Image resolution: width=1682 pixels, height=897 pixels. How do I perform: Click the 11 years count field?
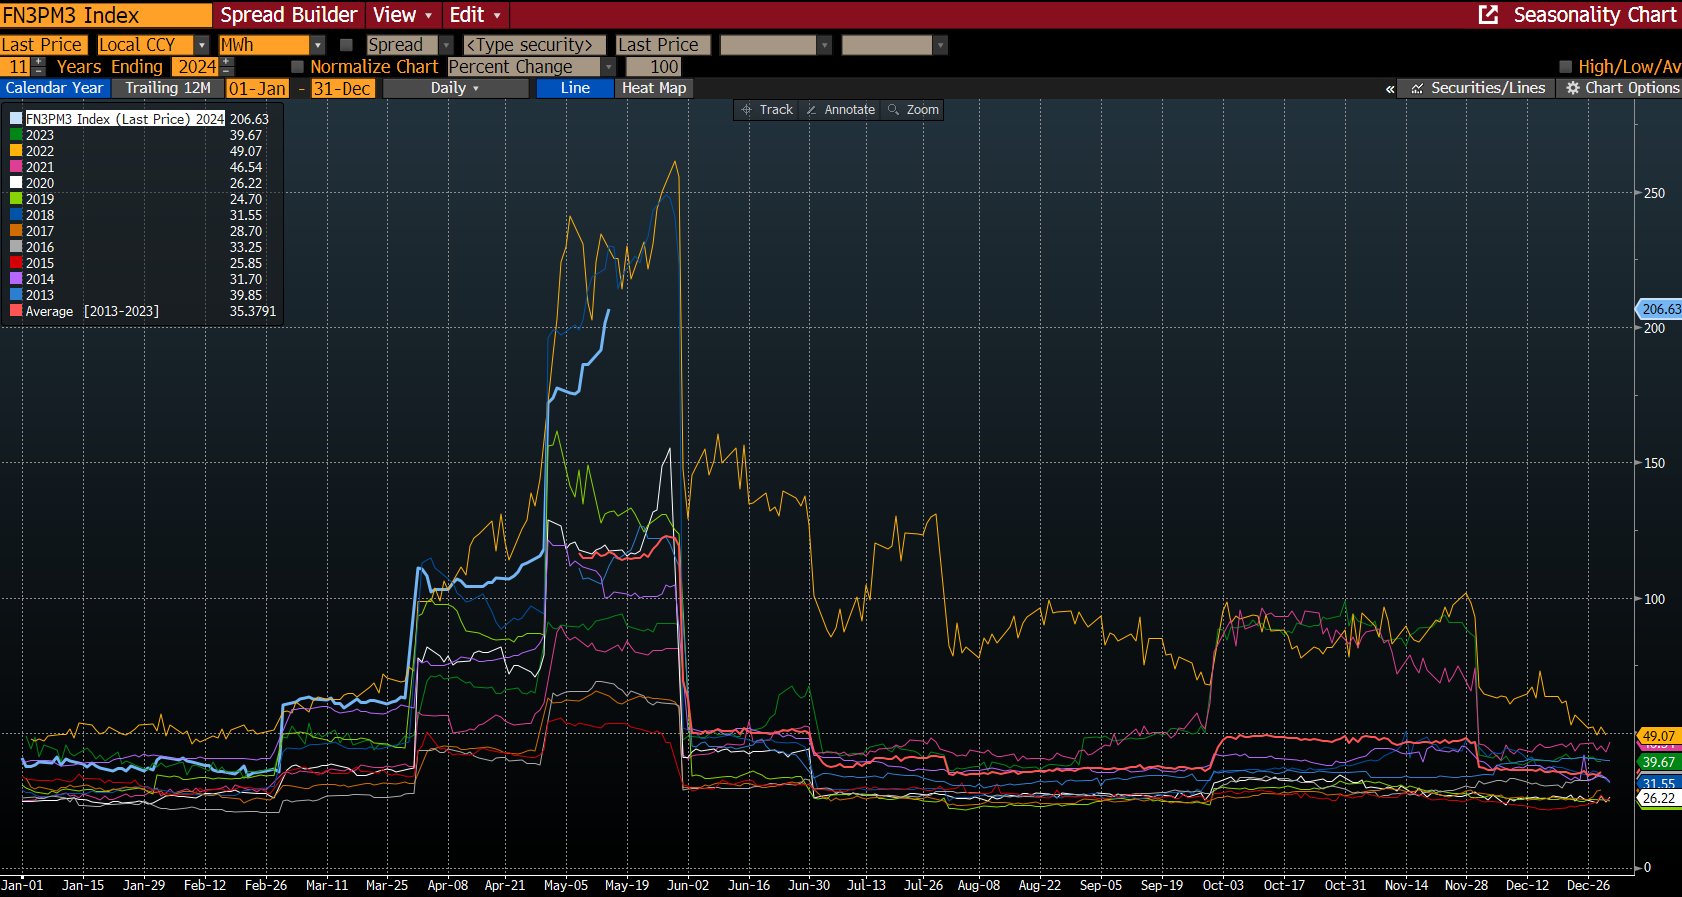tap(16, 67)
